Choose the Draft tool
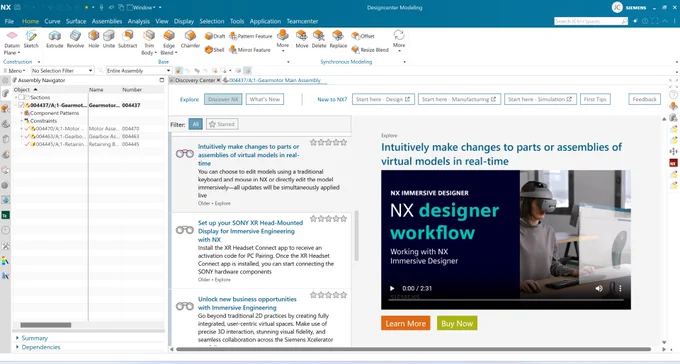Viewport: 680px width, 364px height. 215,36
